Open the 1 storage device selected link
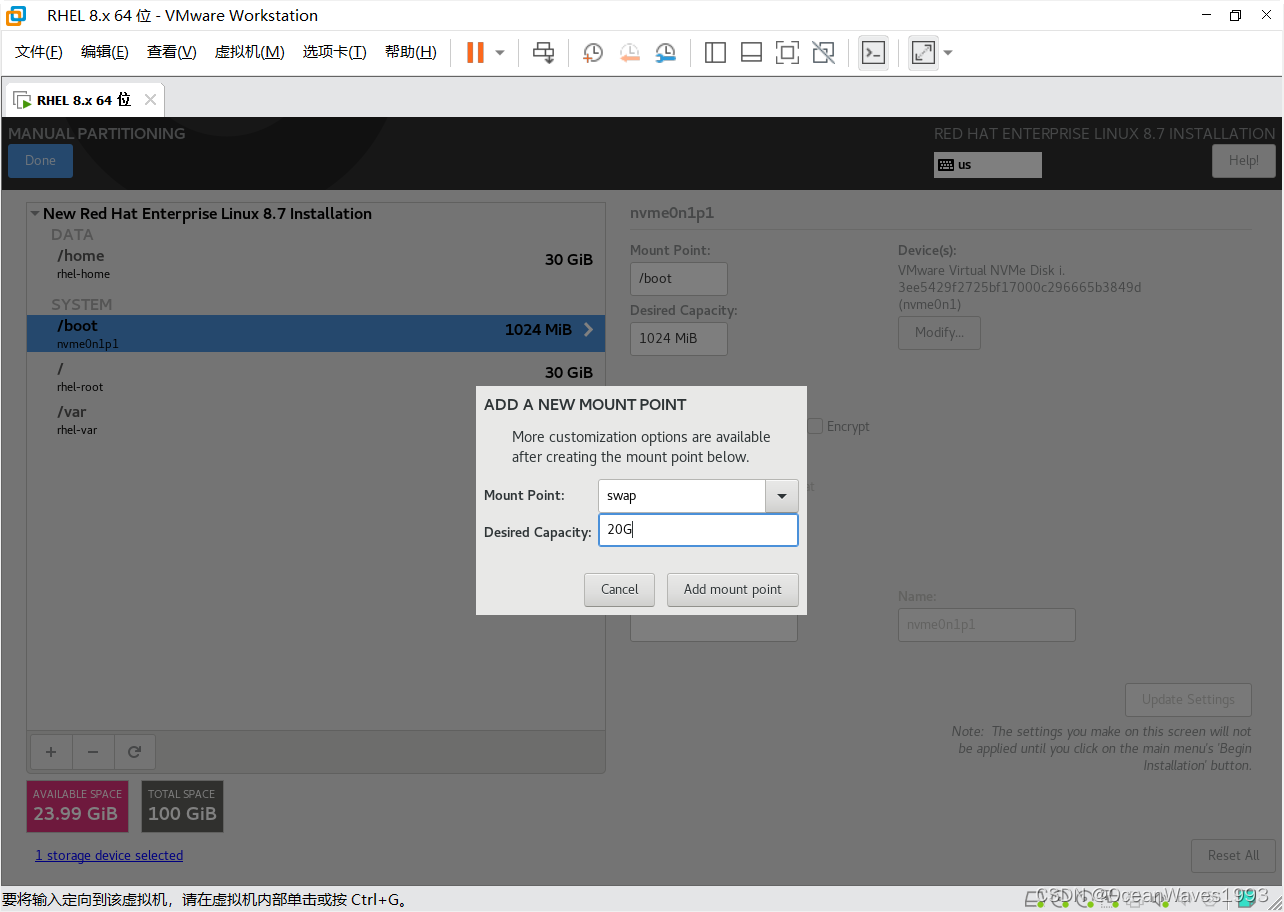Viewport: 1284px width, 912px height. (109, 856)
